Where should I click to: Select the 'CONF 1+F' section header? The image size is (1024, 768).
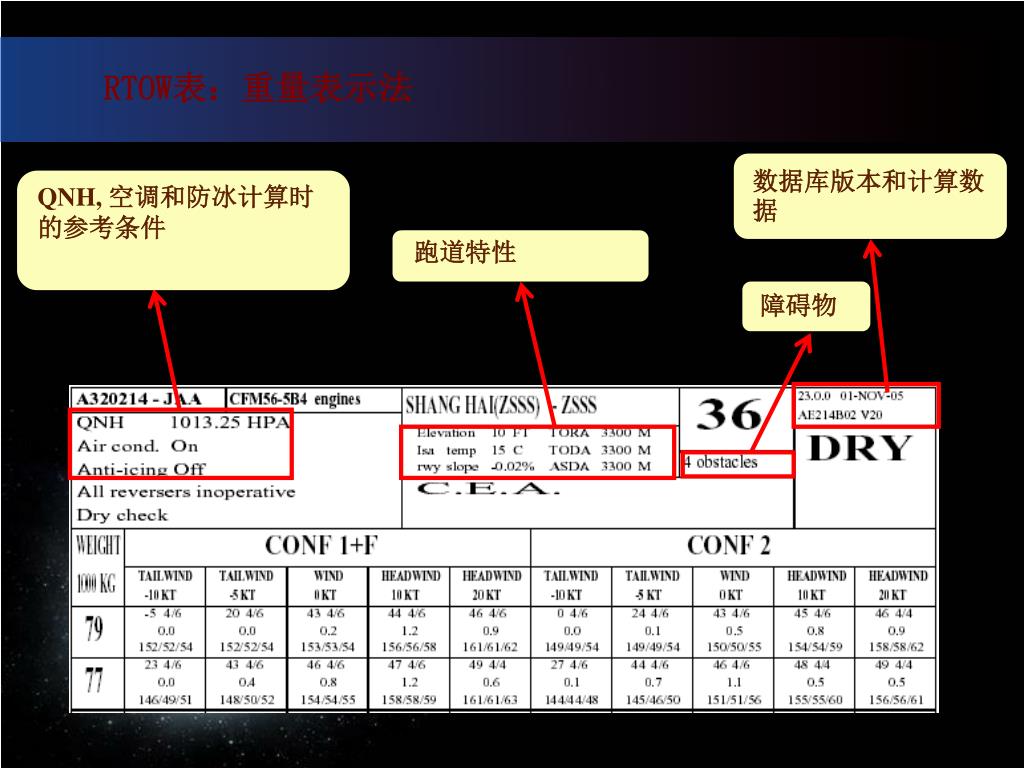(321, 545)
